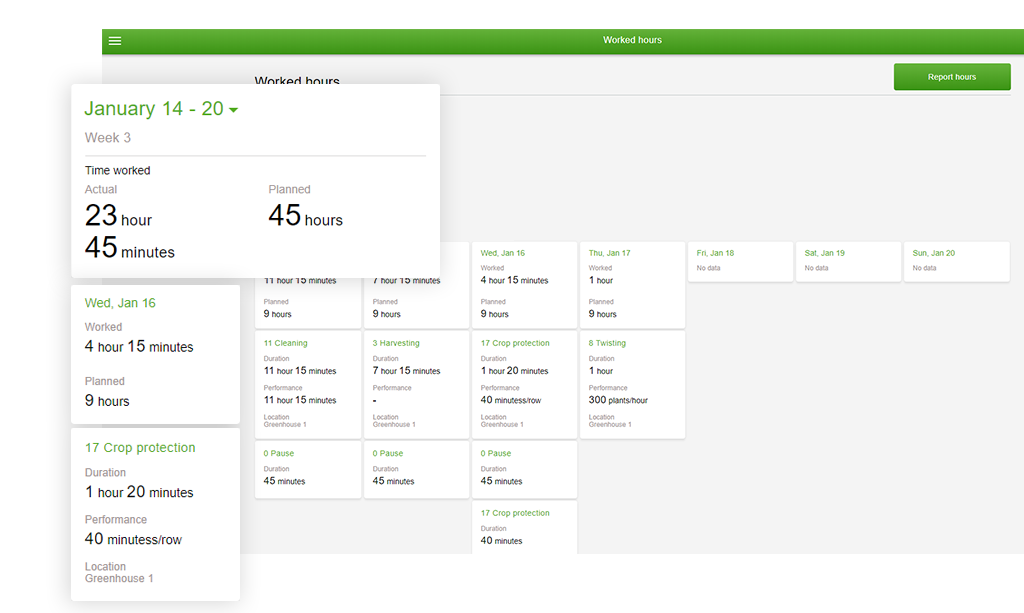Screen dimensions: 1024x613
Task: Select the Sat, Jan 19 day card
Action: click(x=848, y=261)
